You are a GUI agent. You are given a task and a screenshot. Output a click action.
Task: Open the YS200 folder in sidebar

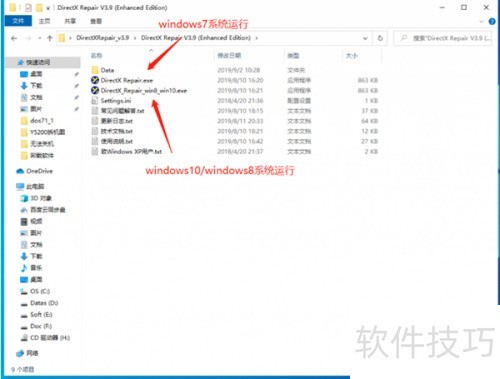pyautogui.click(x=47, y=132)
